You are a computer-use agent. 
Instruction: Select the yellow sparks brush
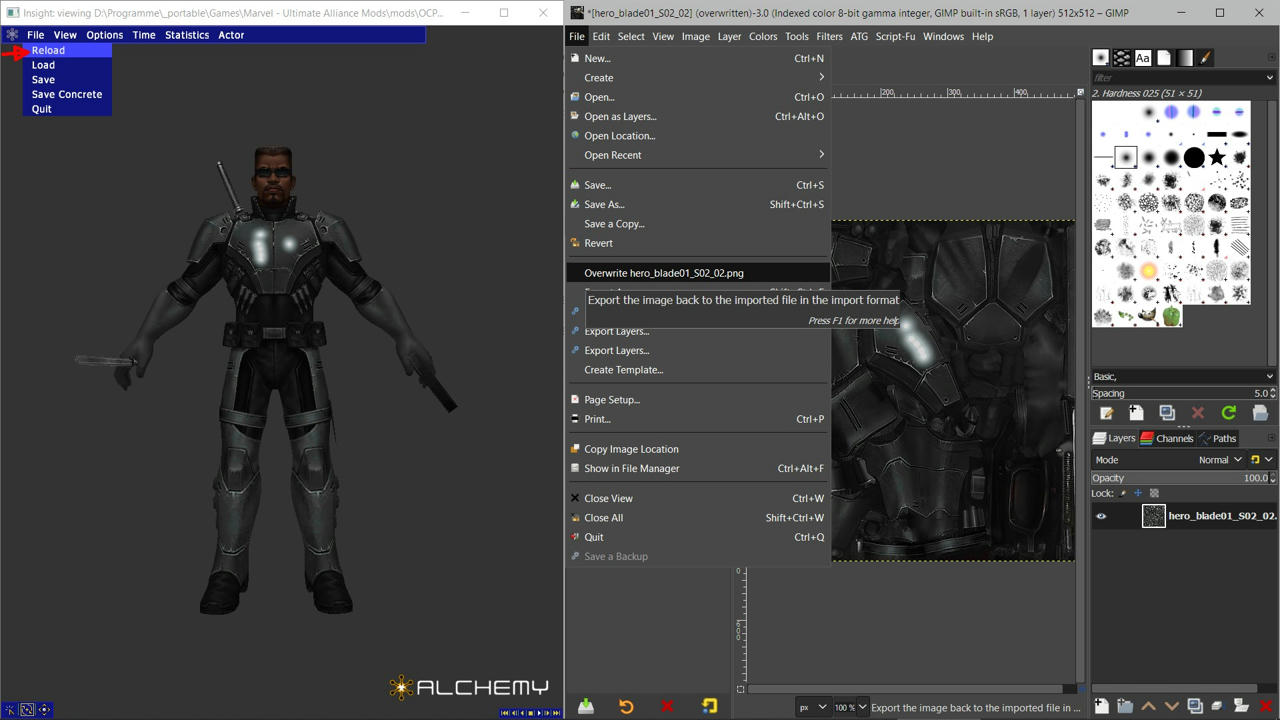(1149, 271)
